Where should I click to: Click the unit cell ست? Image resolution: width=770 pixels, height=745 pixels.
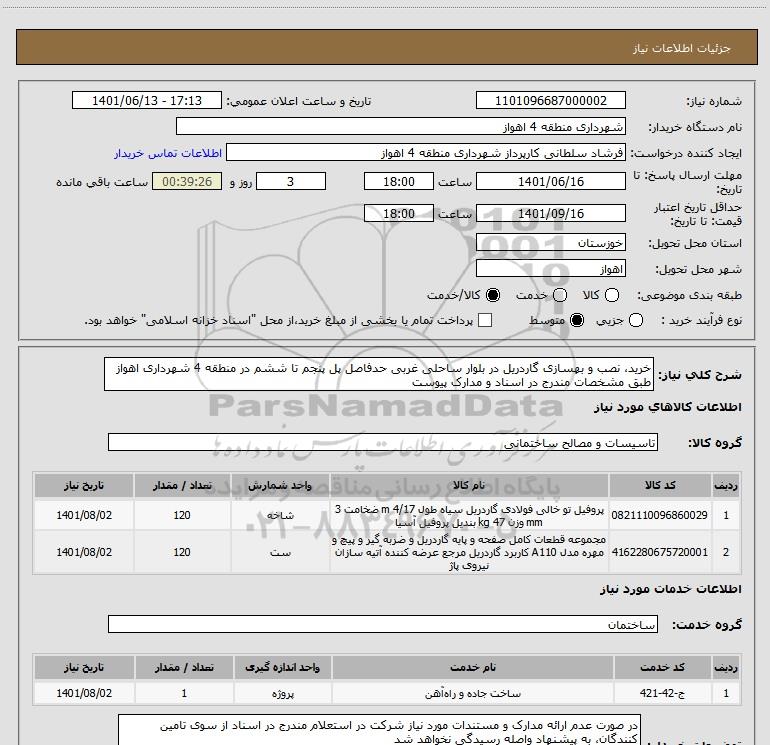click(280, 552)
